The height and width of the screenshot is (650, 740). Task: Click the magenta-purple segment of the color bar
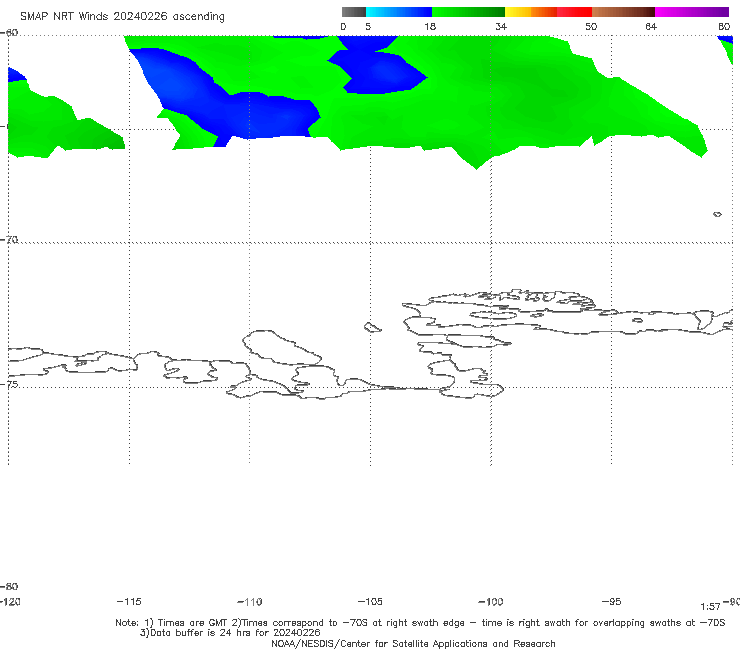[692, 12]
